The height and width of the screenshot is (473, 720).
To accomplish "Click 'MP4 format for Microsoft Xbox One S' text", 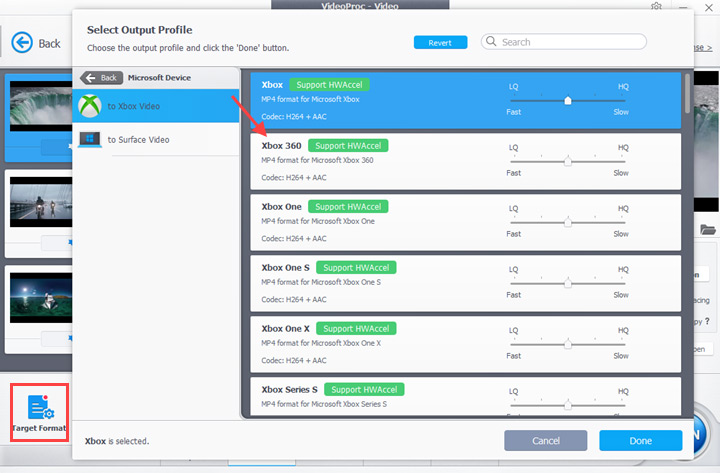I will (321, 282).
